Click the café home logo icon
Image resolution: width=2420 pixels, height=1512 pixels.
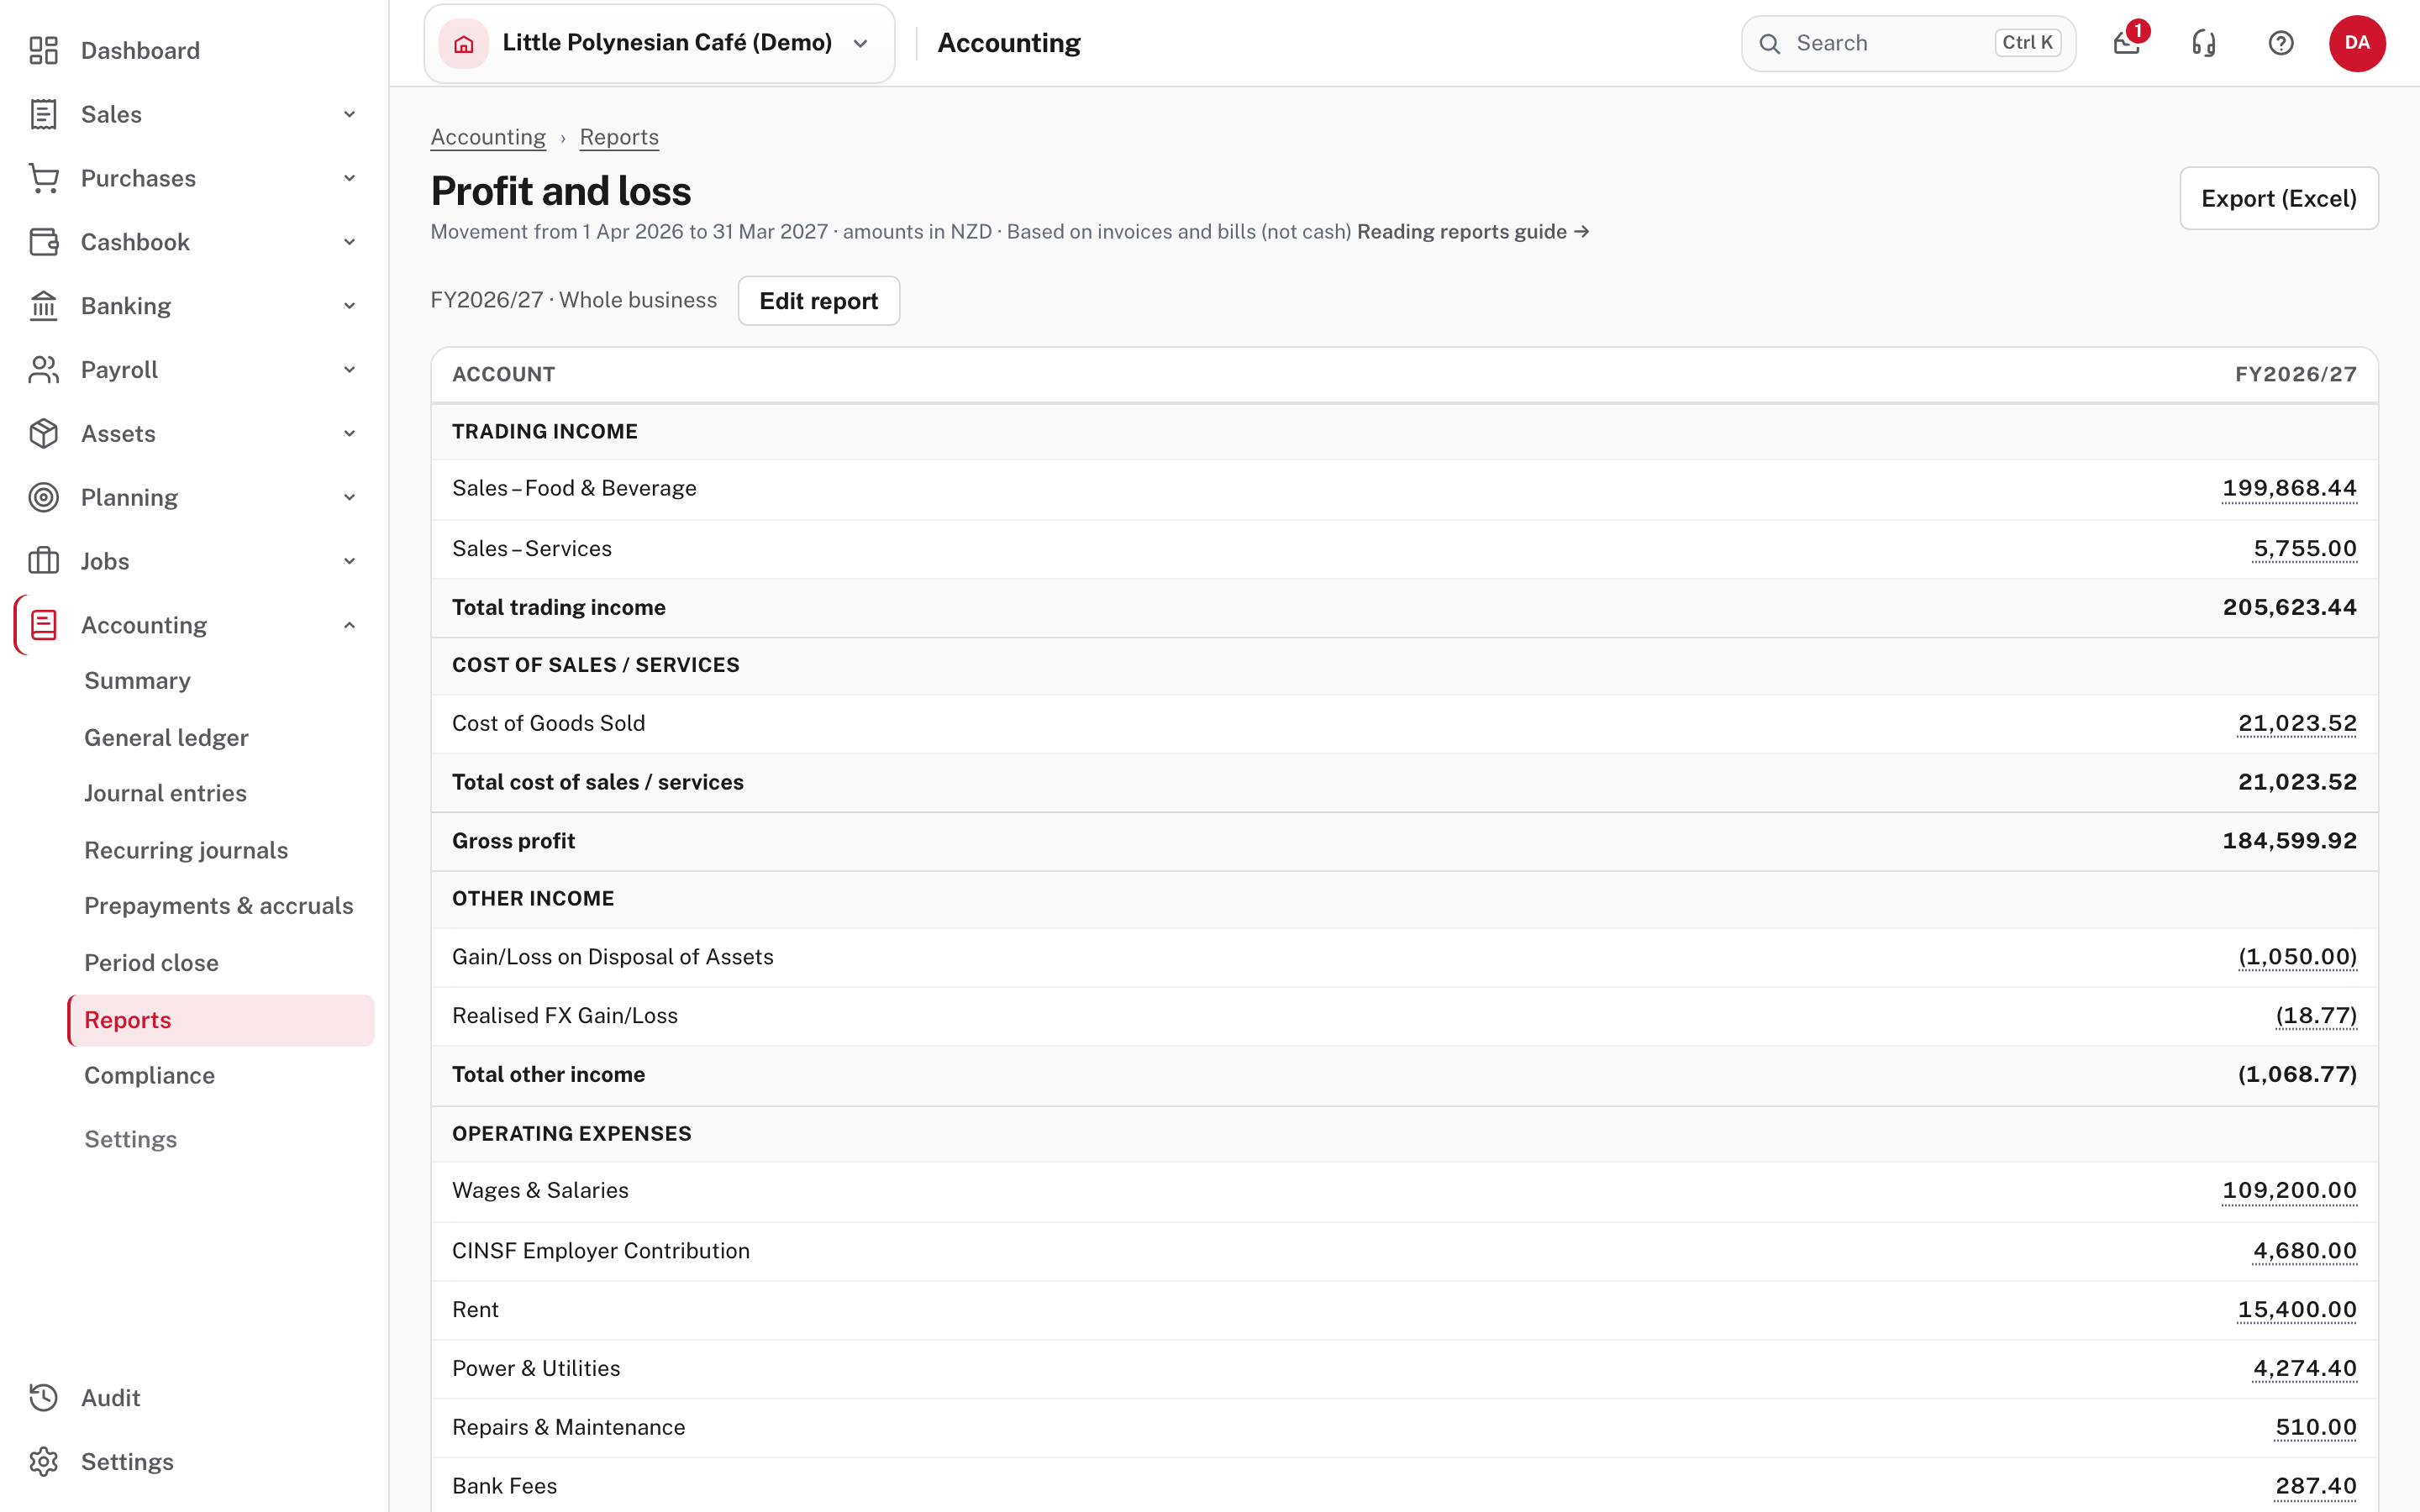[464, 43]
